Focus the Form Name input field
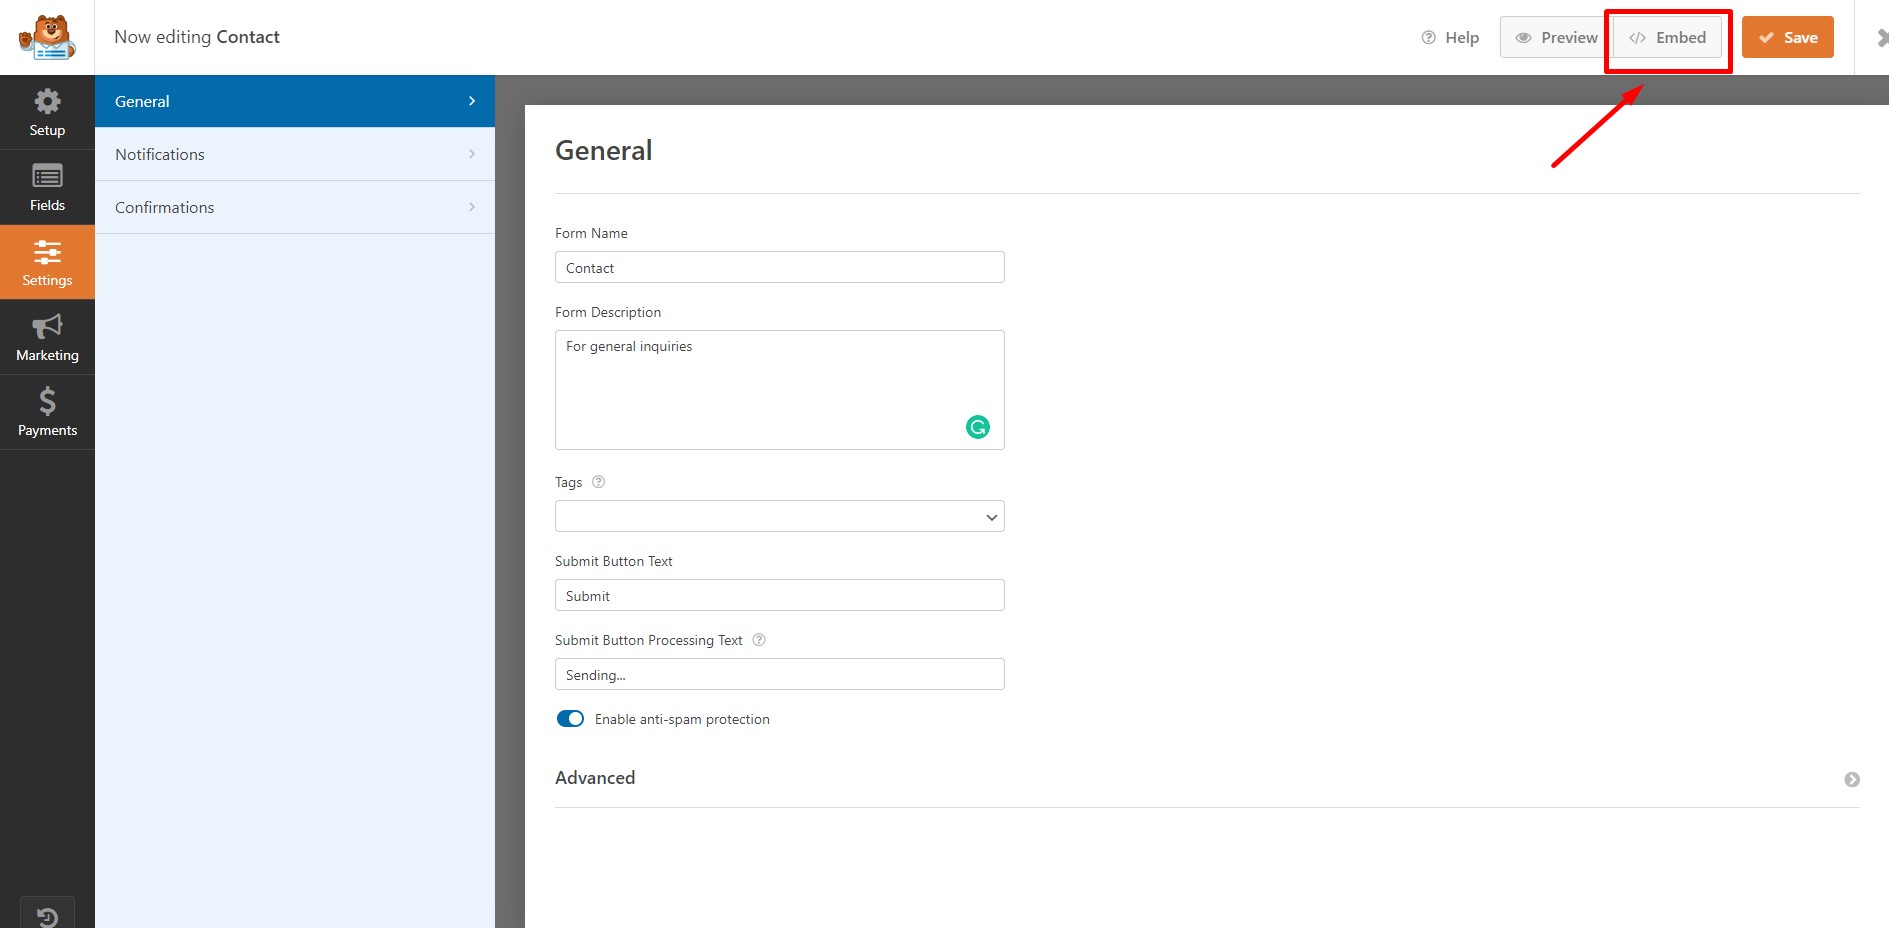1889x928 pixels. click(x=780, y=267)
